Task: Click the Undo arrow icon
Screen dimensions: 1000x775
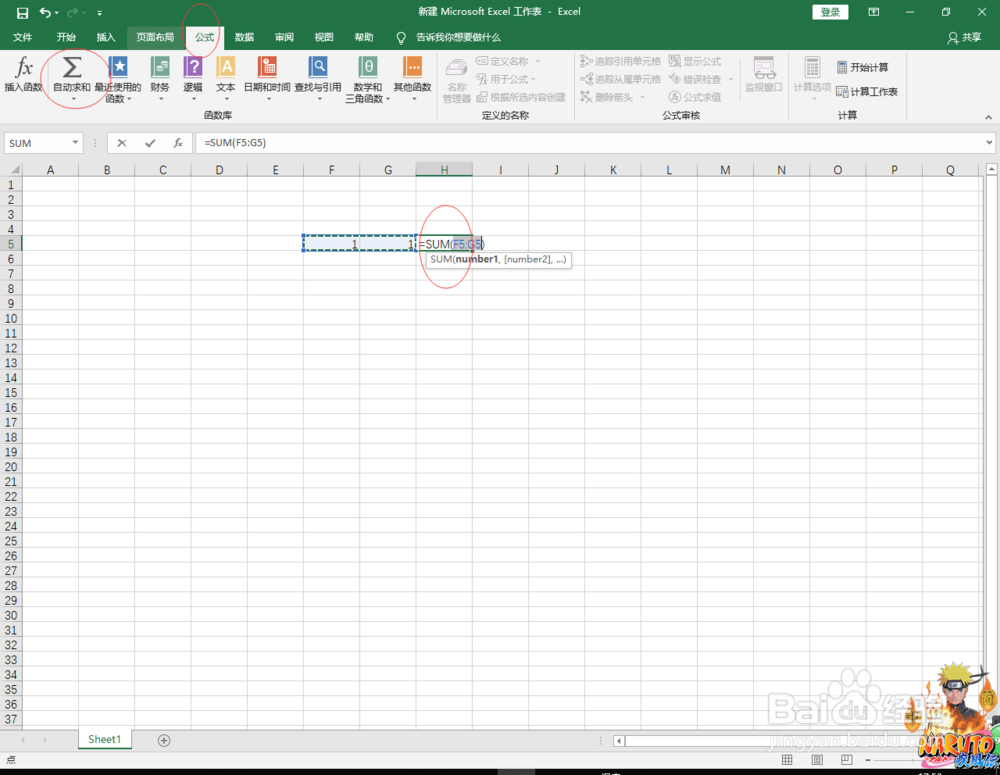Action: [45, 12]
